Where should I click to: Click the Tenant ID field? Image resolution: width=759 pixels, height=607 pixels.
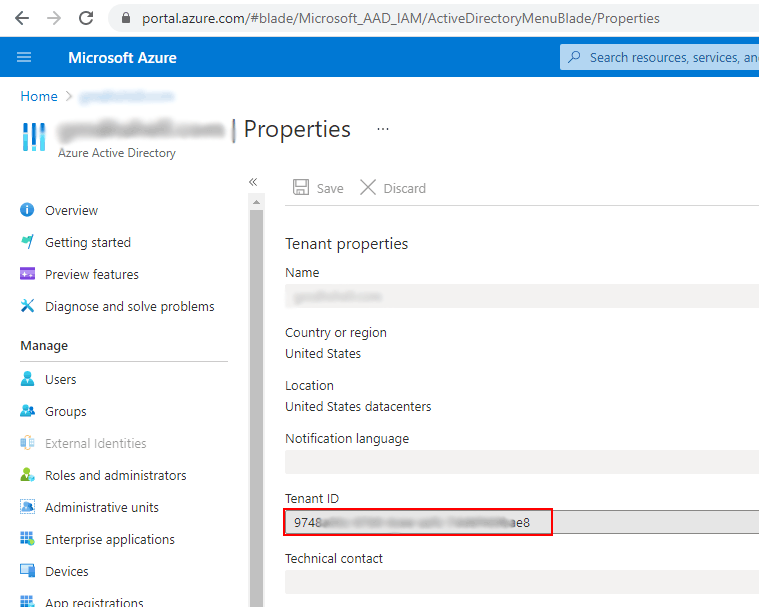click(418, 523)
